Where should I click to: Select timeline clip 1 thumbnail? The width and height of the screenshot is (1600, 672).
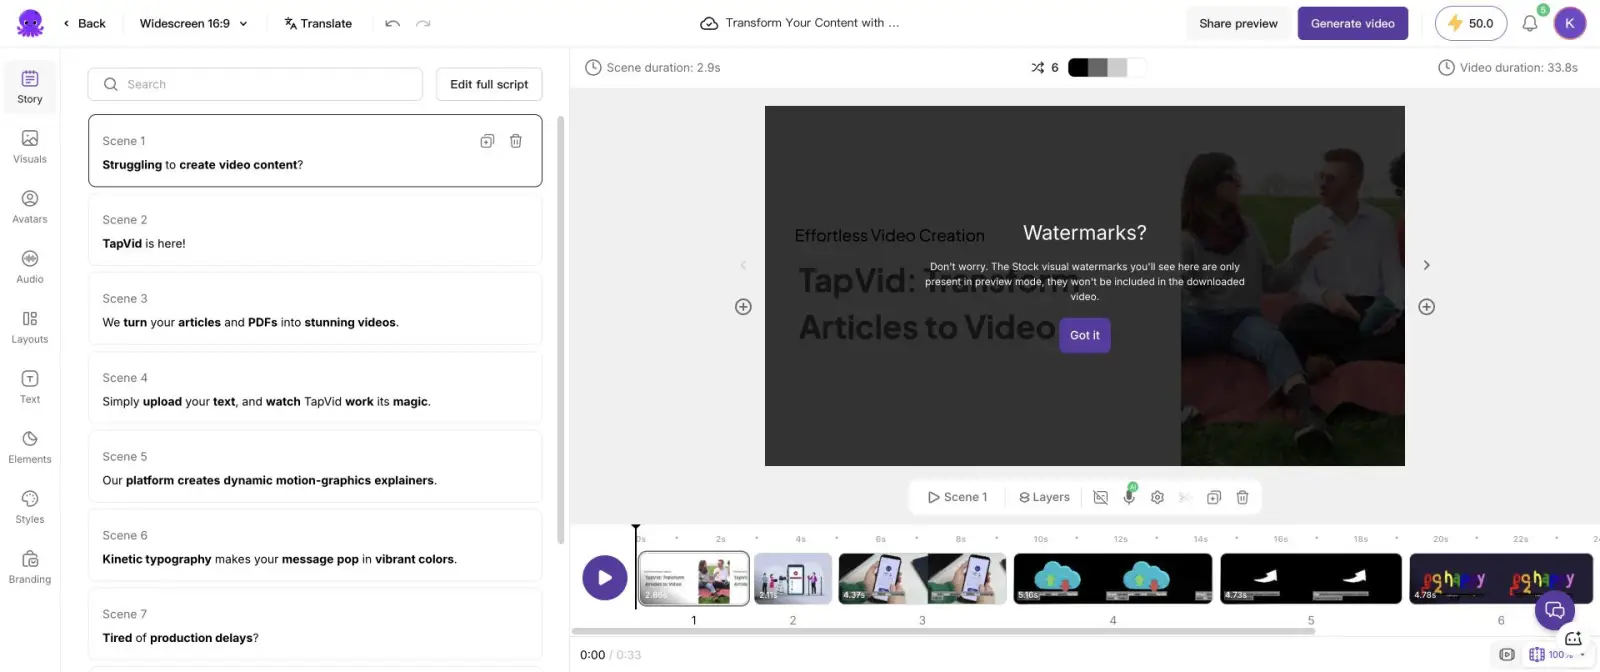[x=694, y=578]
